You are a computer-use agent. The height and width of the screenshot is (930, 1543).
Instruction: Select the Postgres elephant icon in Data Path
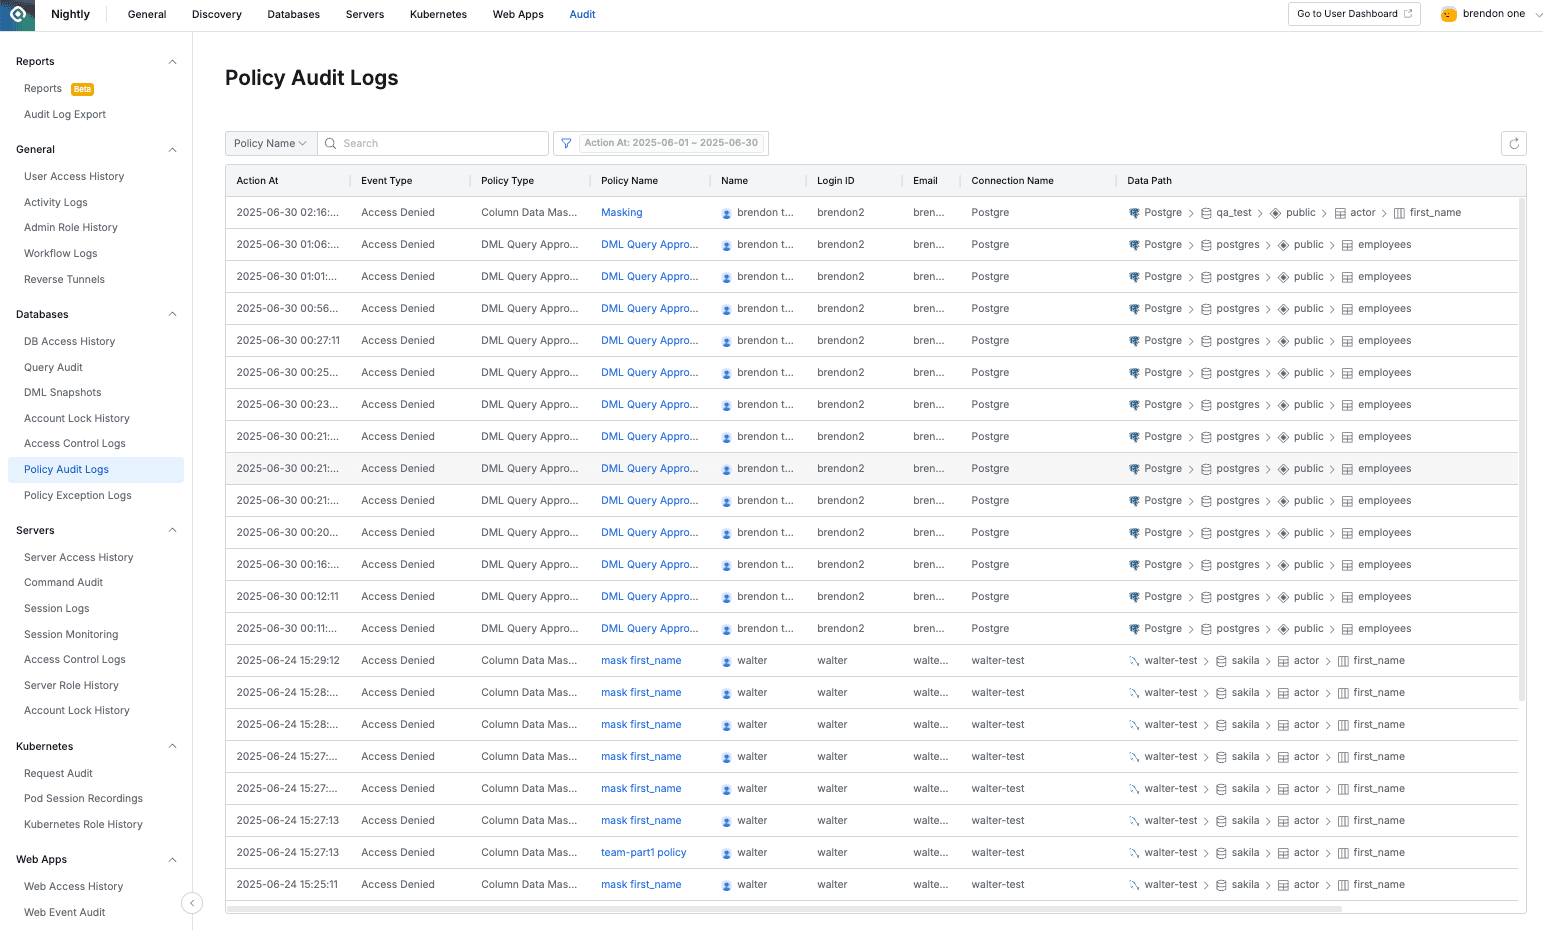point(1133,212)
